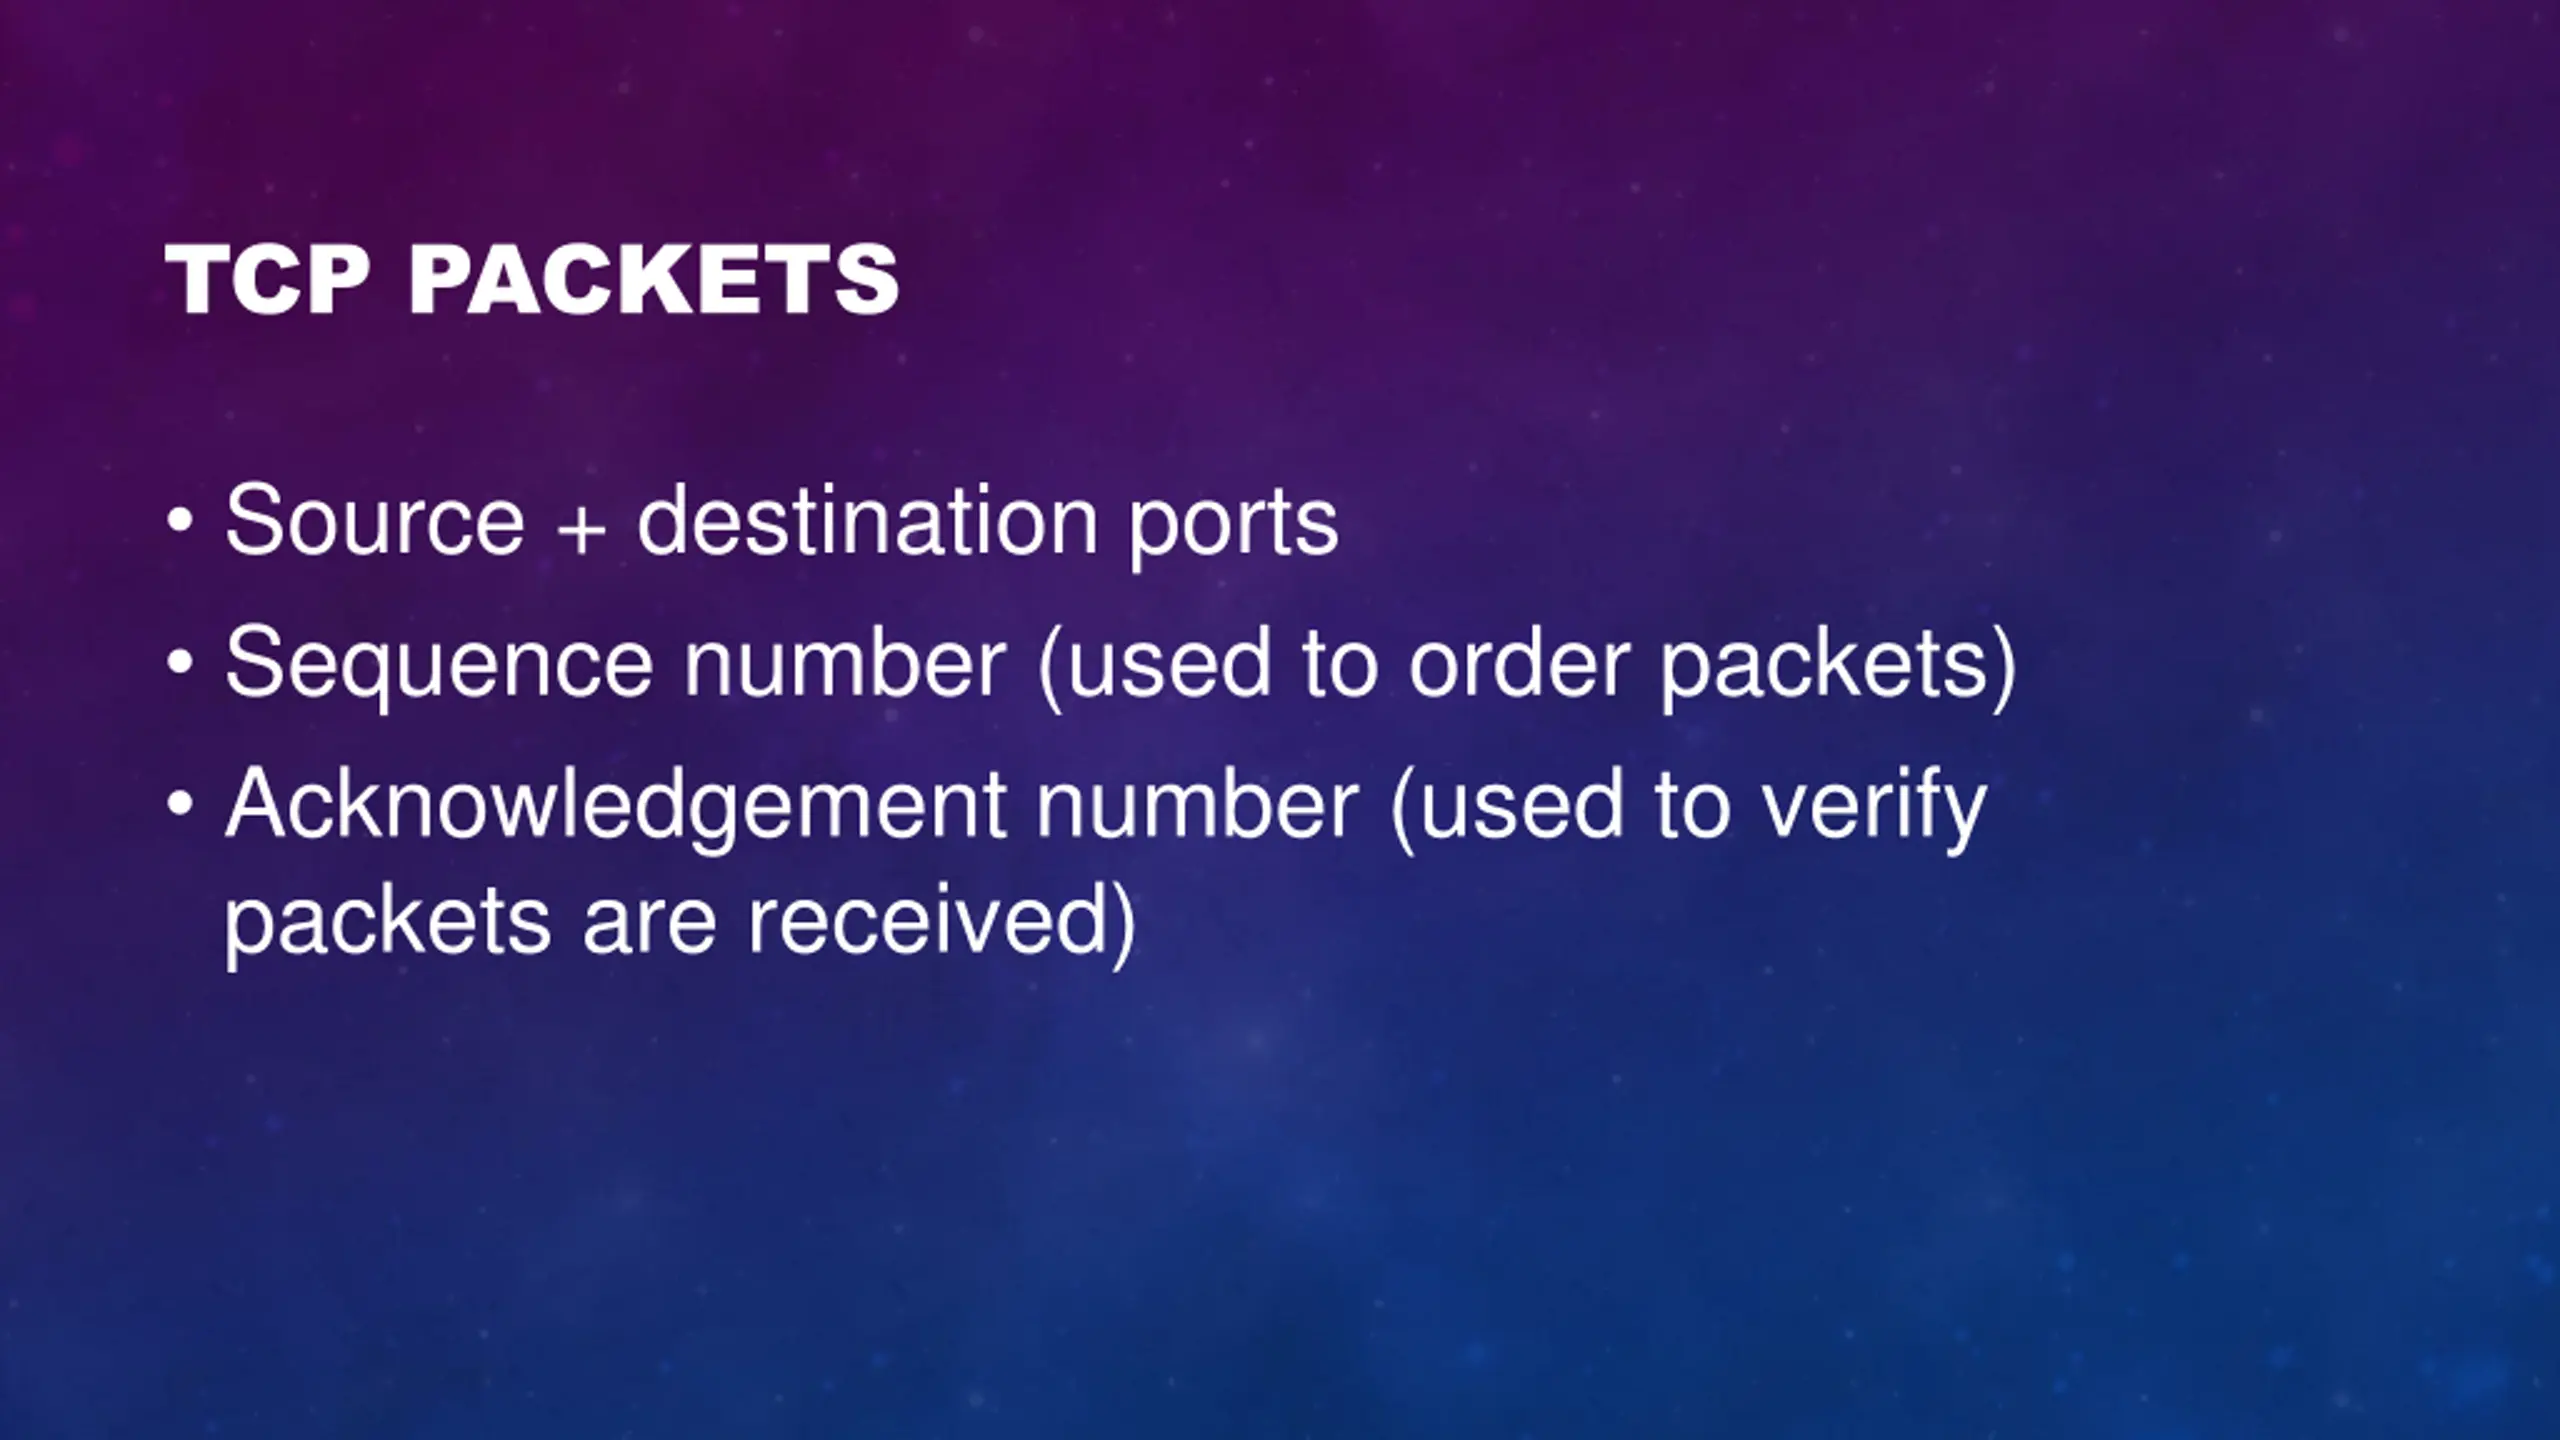Viewport: 2560px width, 1440px height.
Task: Click the bullet dot before Sequence number
Action: point(179,663)
